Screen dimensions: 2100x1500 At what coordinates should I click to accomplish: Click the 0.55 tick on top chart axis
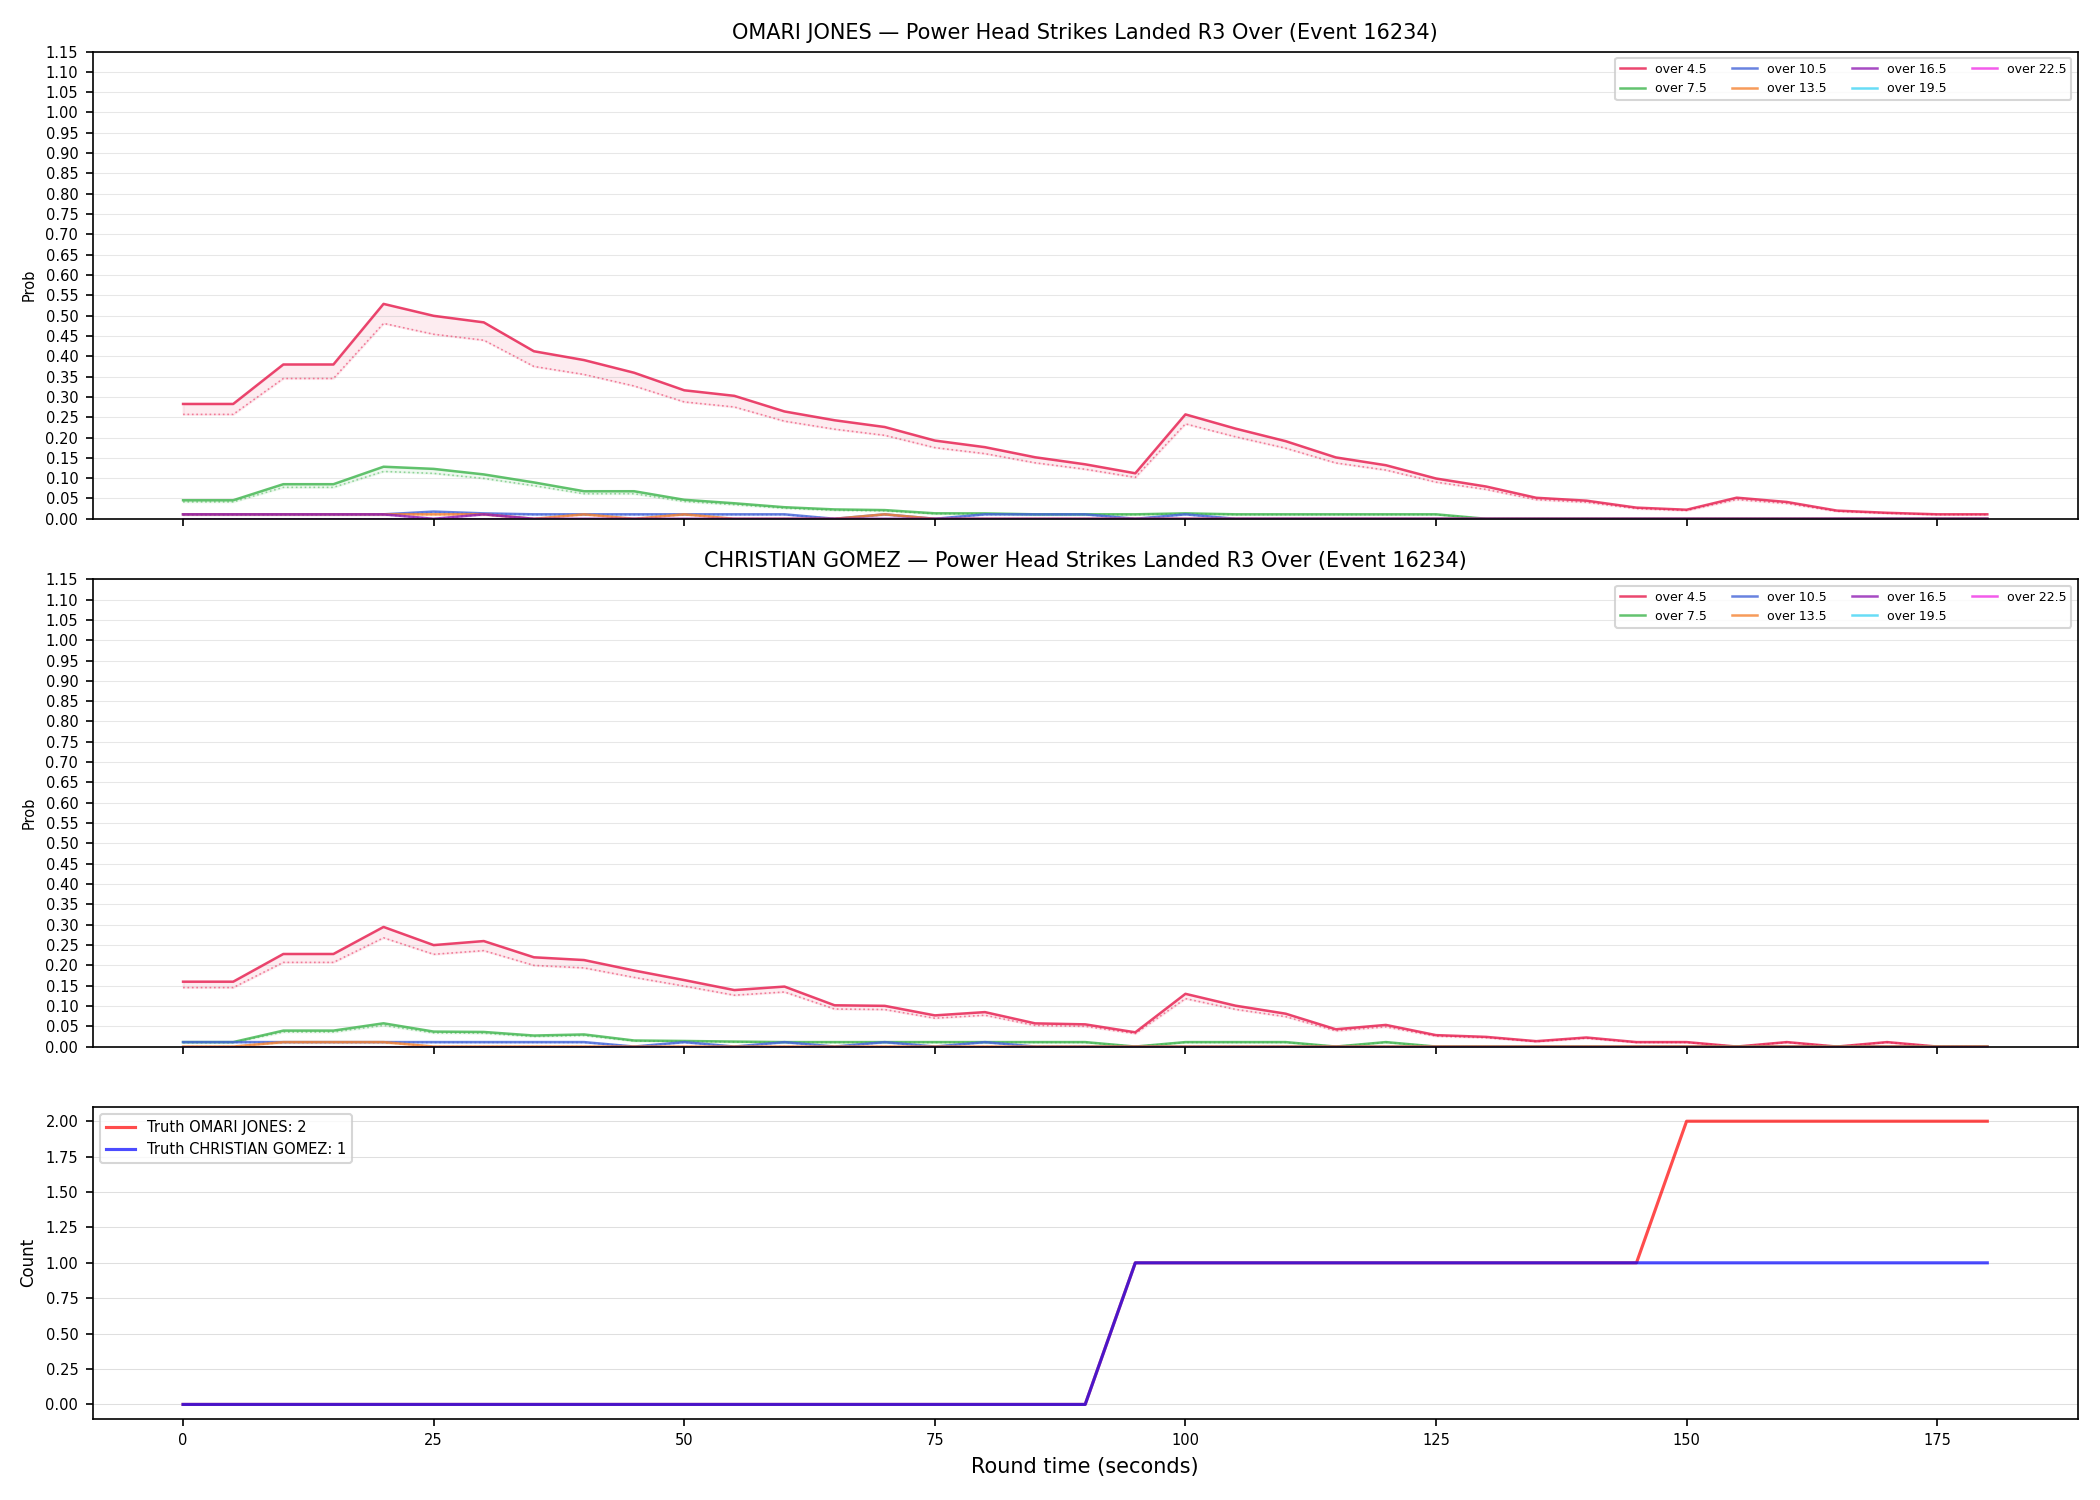pos(62,295)
